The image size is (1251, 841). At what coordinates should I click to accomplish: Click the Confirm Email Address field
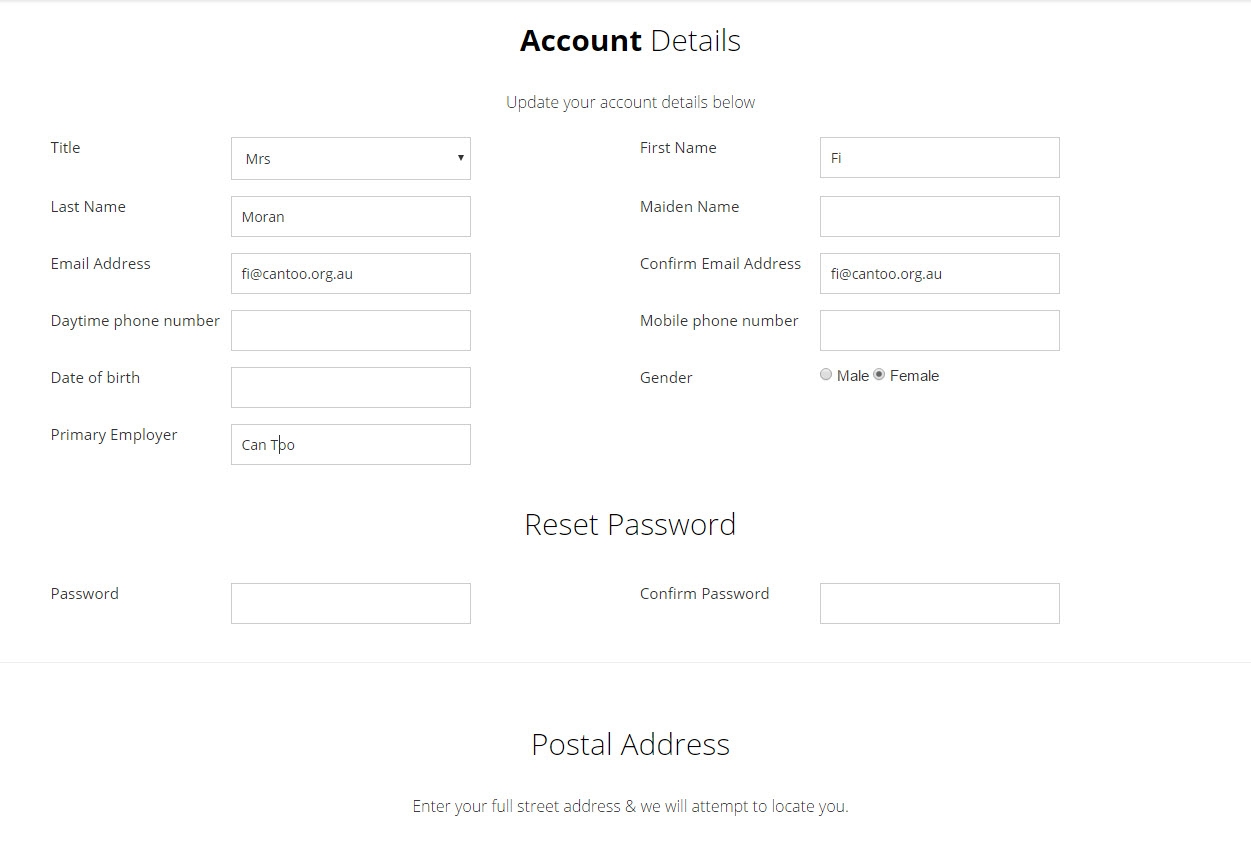(939, 273)
